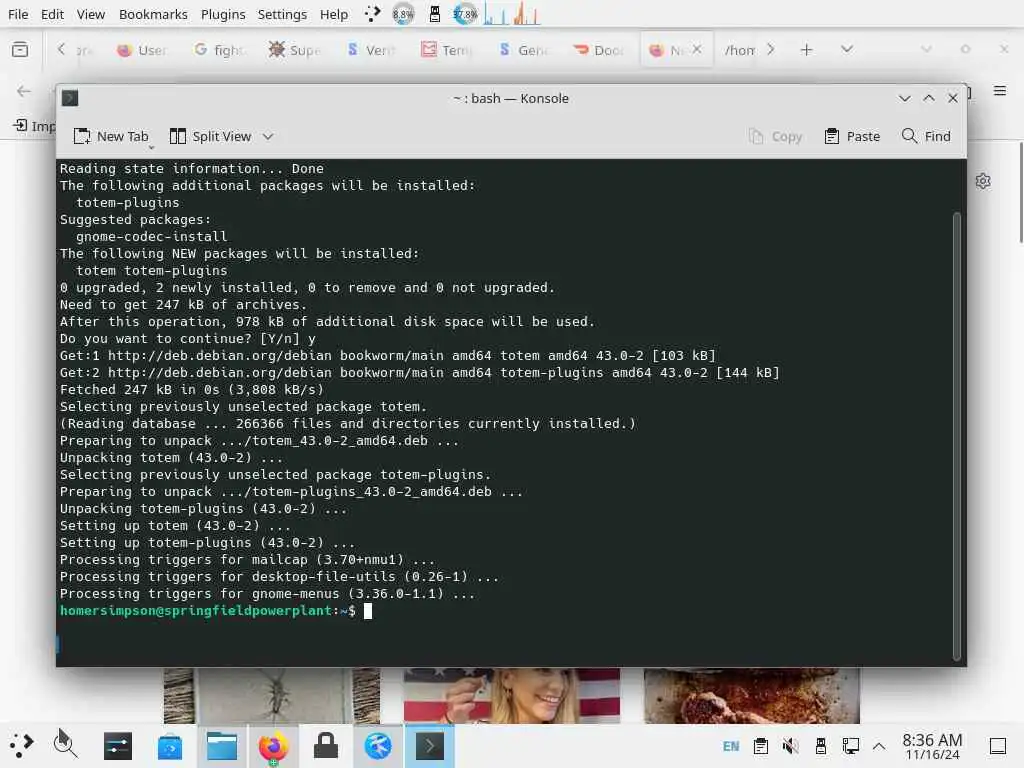Switch to the '/hom' browser tab
The width and height of the screenshot is (1024, 768).
point(740,50)
